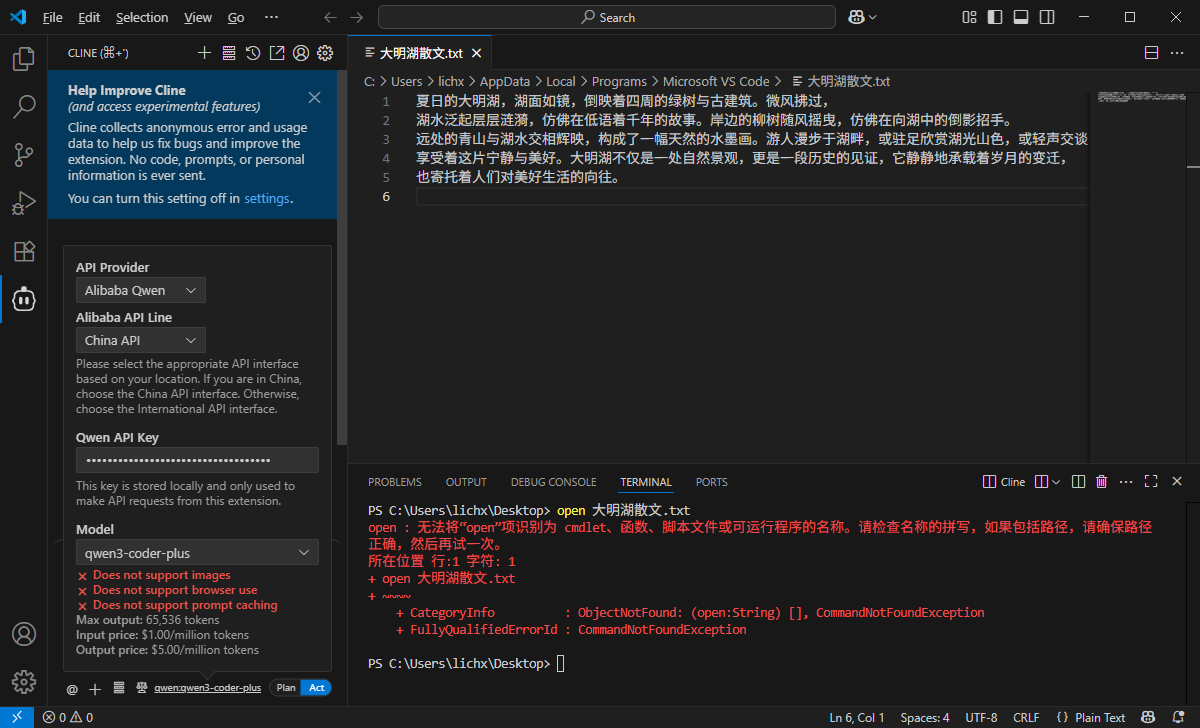The image size is (1200, 728).
Task: Open the Extensions view in activity bar
Action: 23,250
